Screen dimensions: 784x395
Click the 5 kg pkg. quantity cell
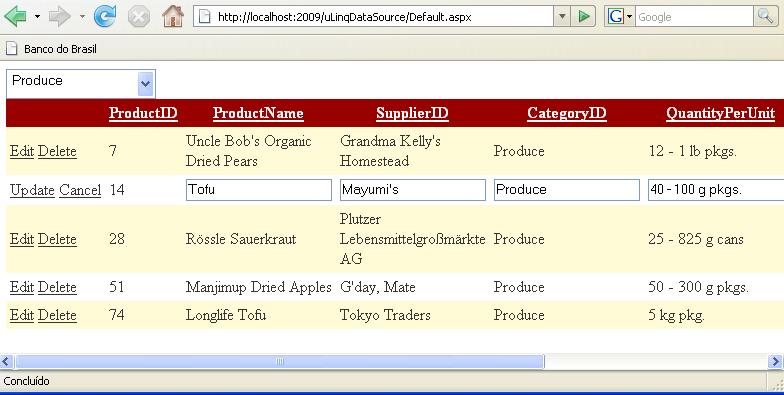pos(676,316)
